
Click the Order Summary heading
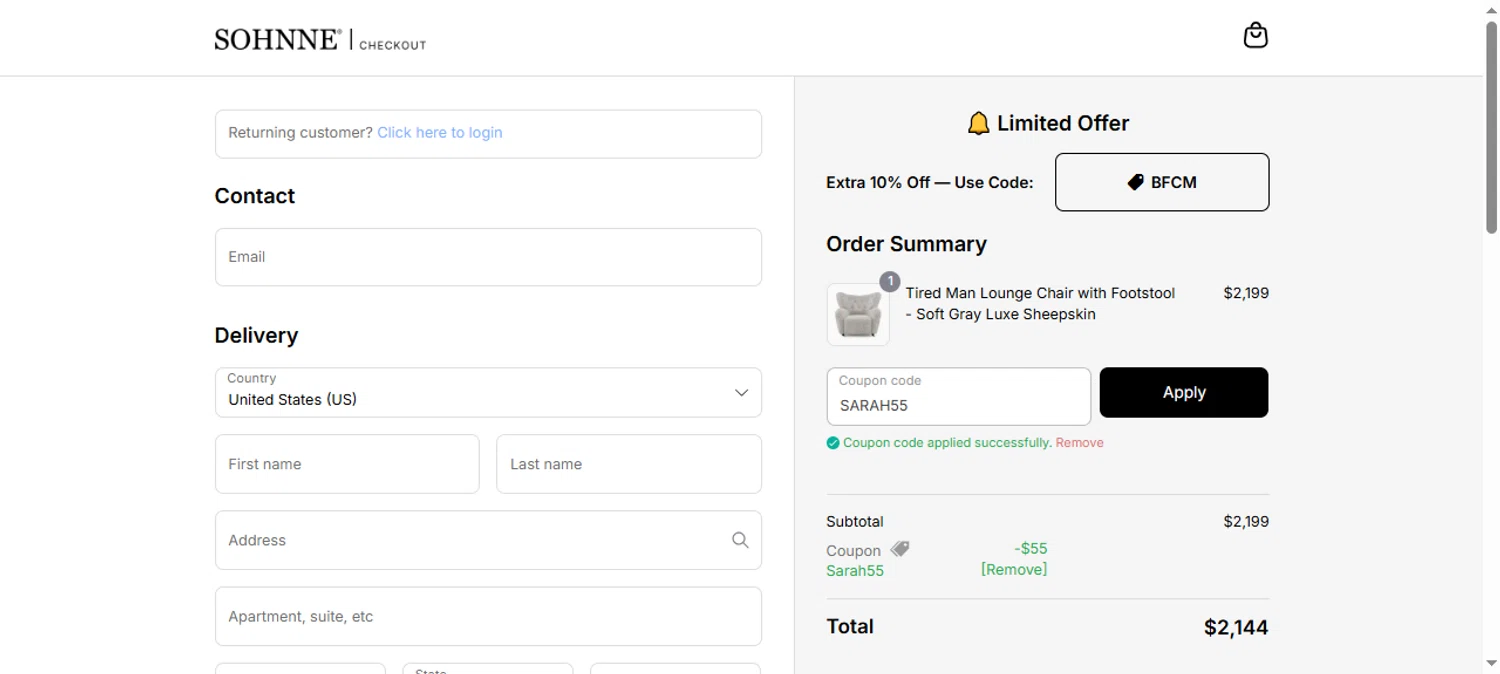coord(906,244)
